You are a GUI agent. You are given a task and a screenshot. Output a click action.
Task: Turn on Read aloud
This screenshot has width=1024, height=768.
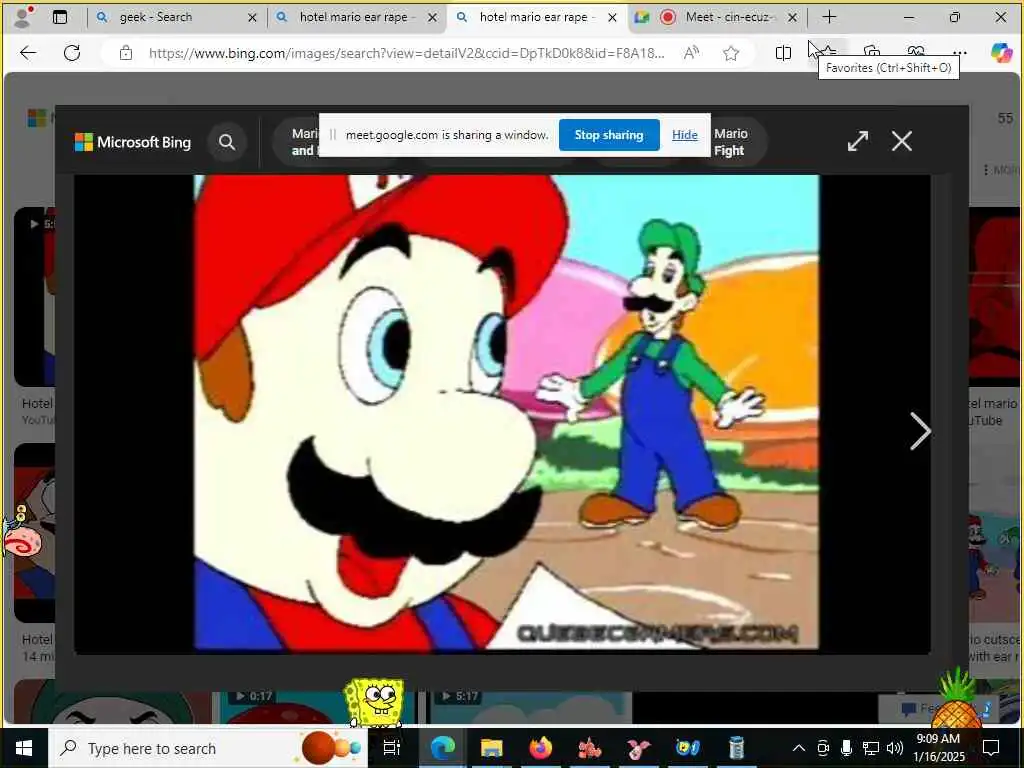pos(691,53)
